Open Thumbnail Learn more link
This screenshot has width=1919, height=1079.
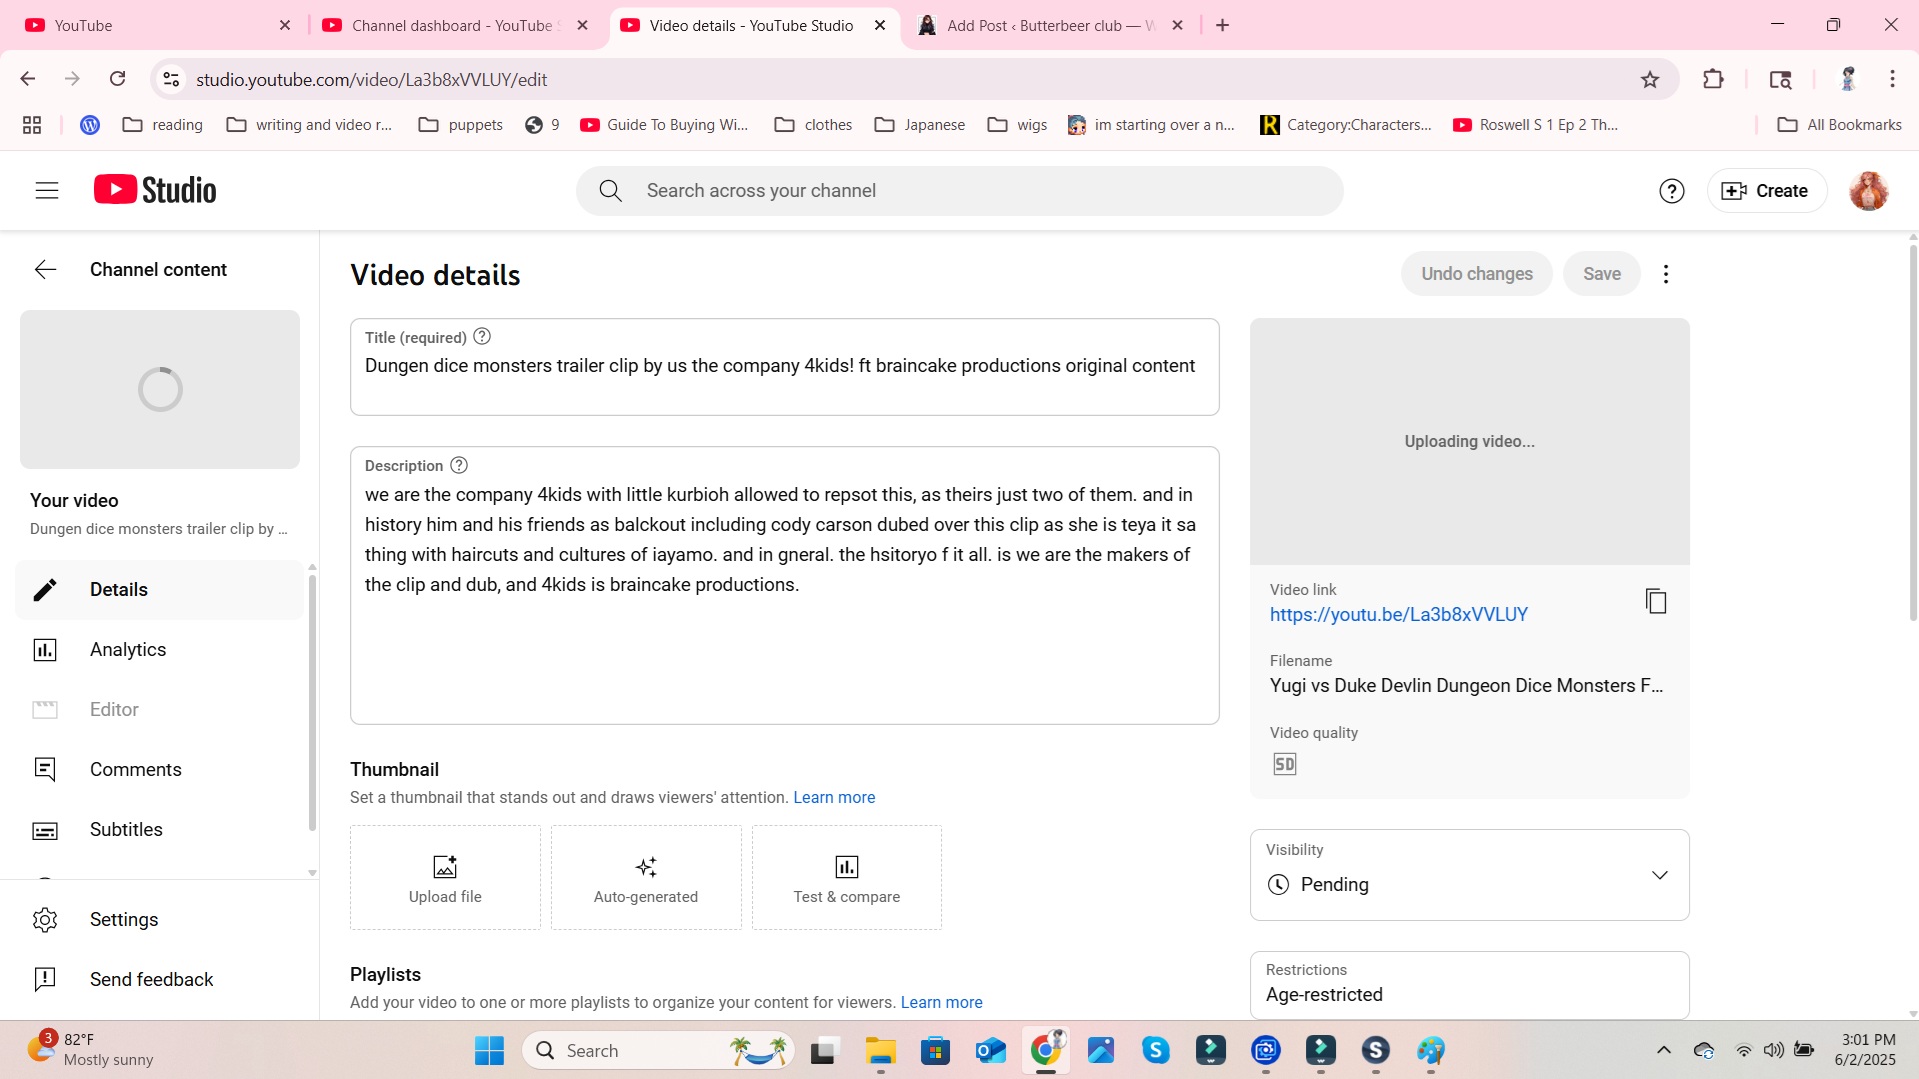point(834,798)
